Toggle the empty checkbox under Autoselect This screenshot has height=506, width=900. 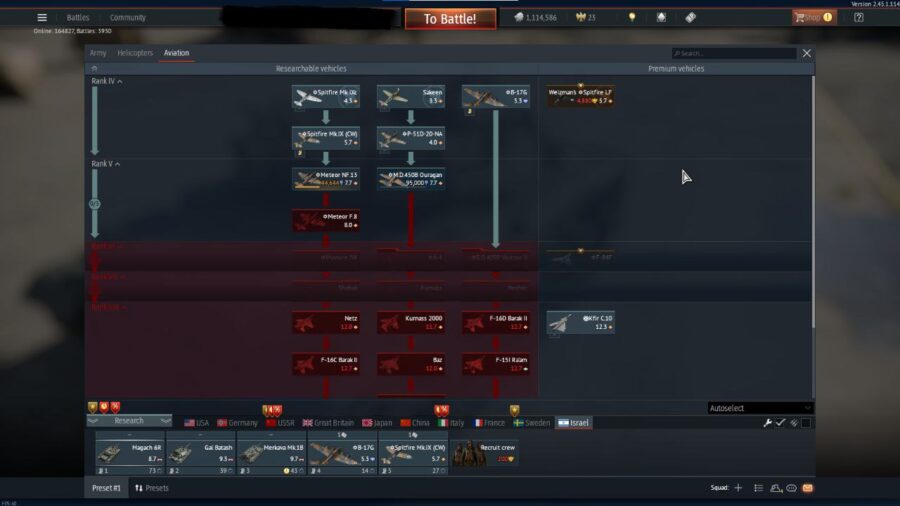point(806,423)
